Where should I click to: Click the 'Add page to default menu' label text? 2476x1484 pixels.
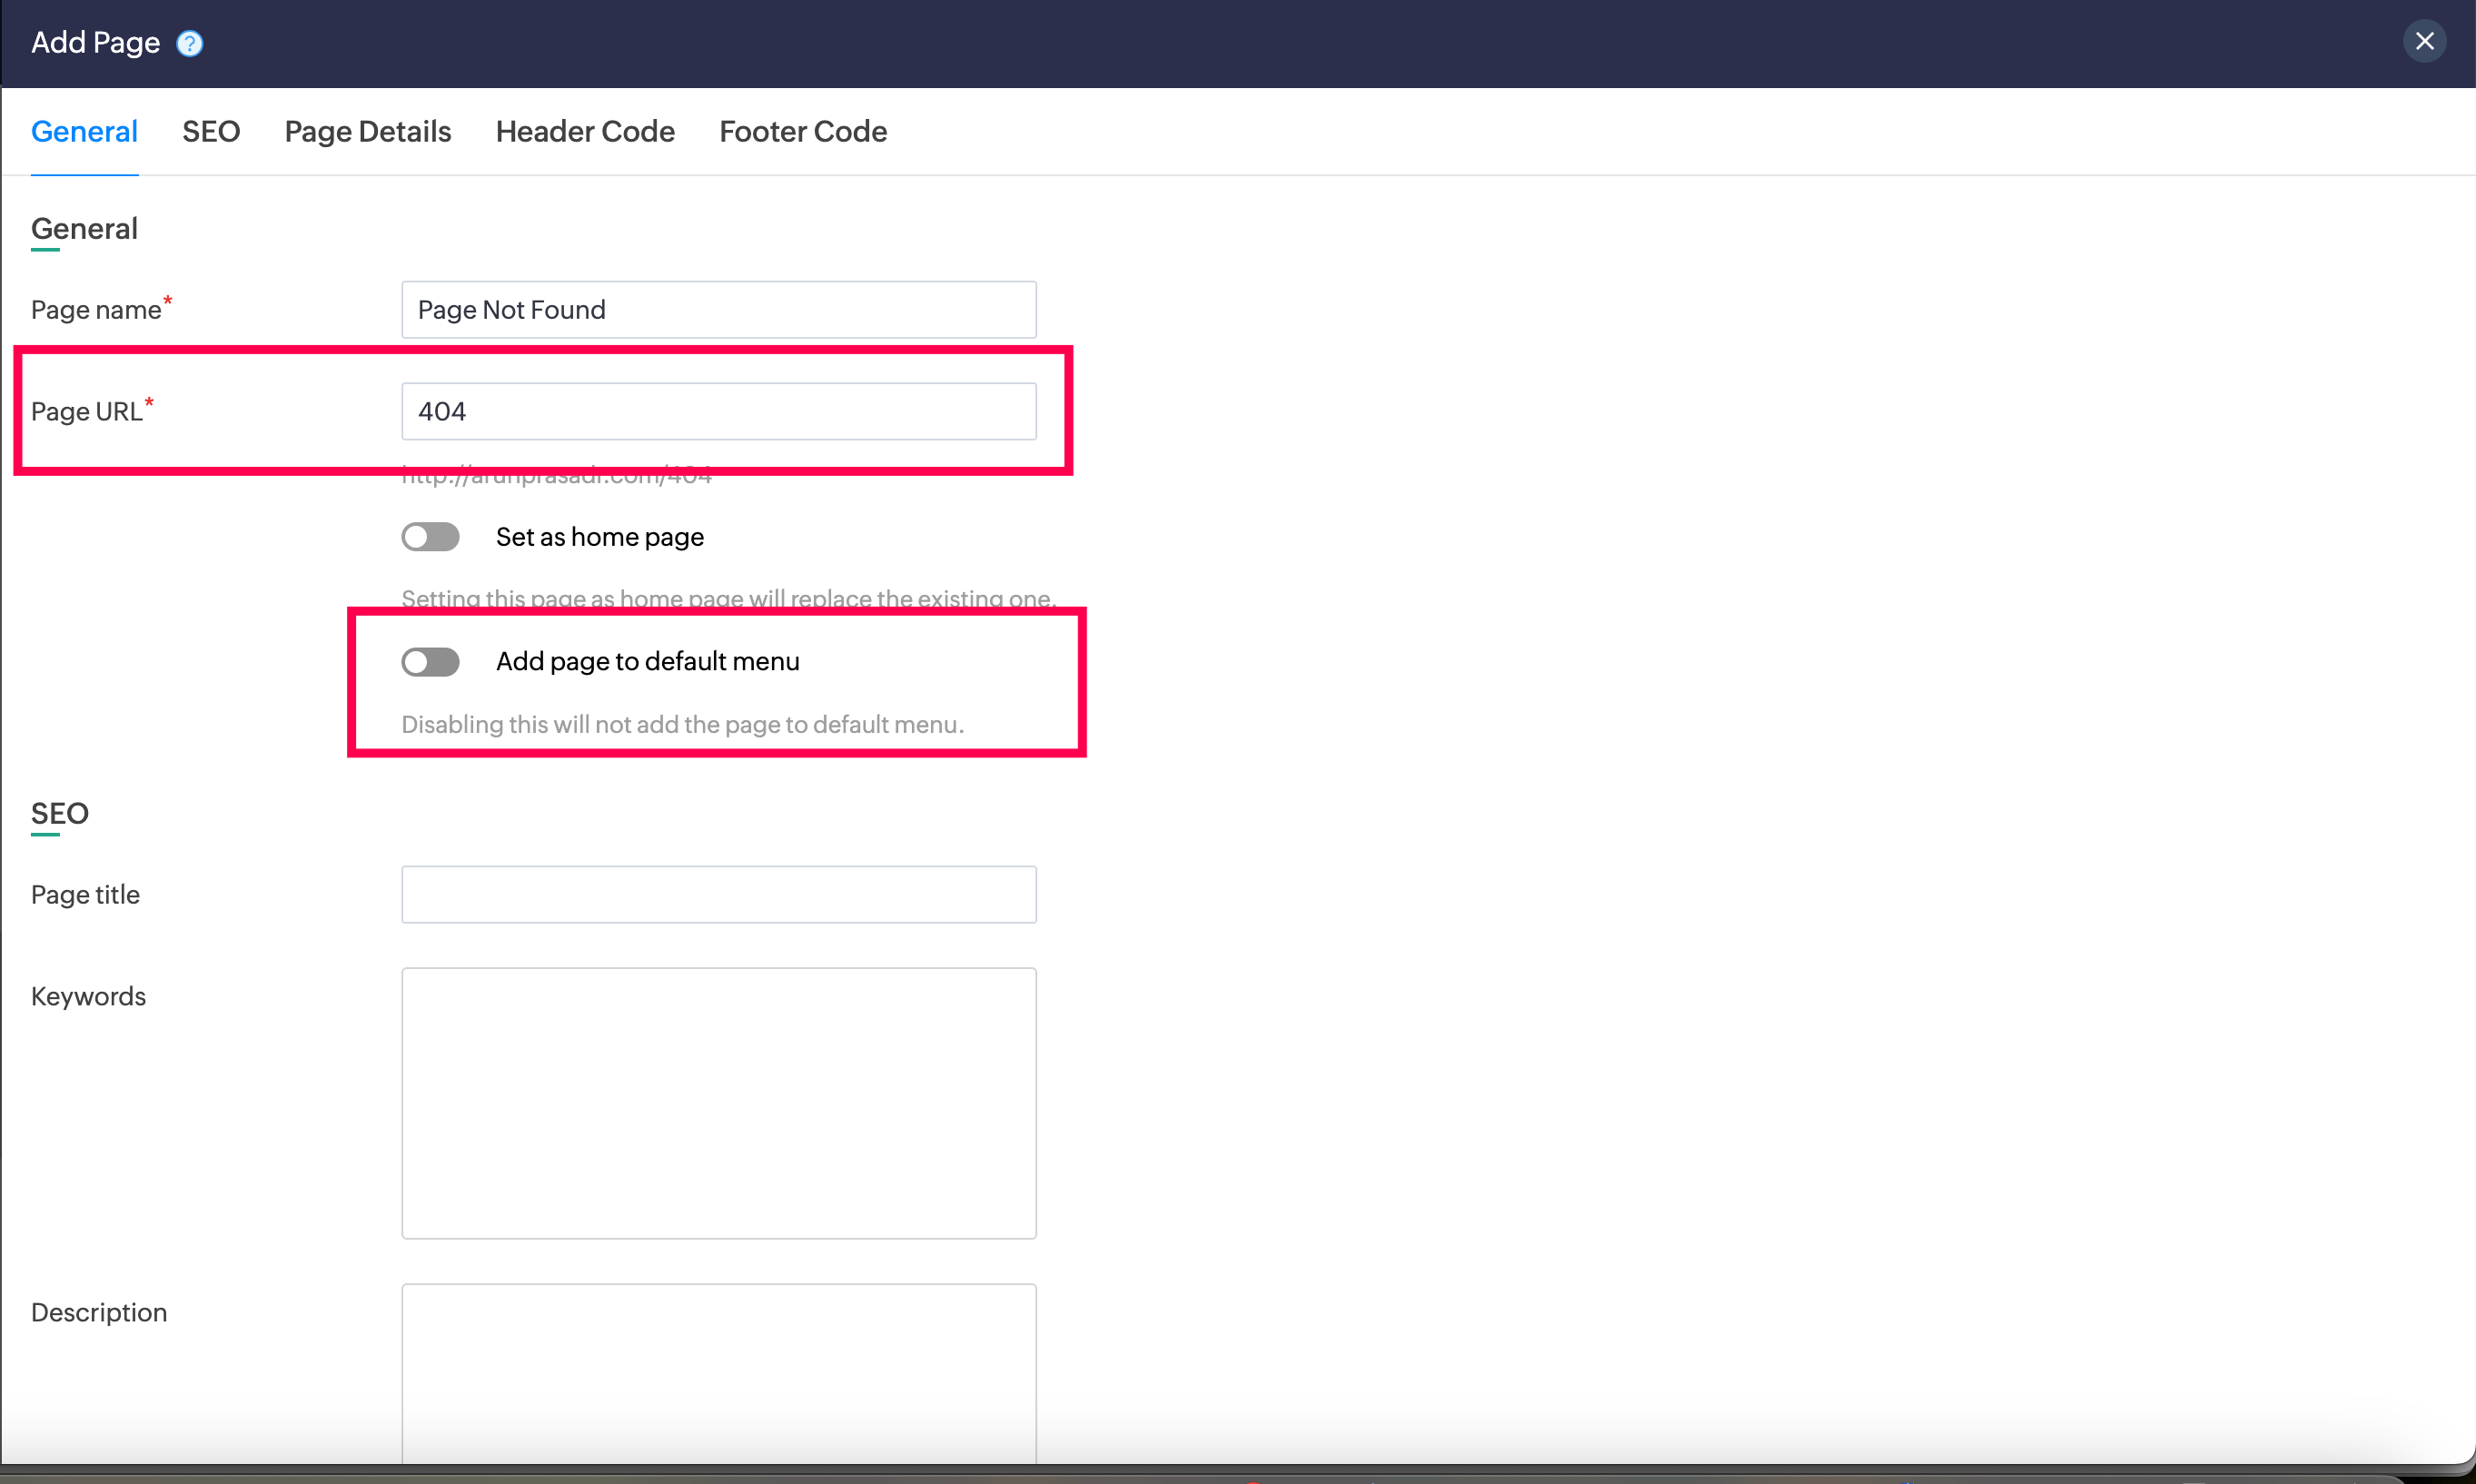click(647, 661)
